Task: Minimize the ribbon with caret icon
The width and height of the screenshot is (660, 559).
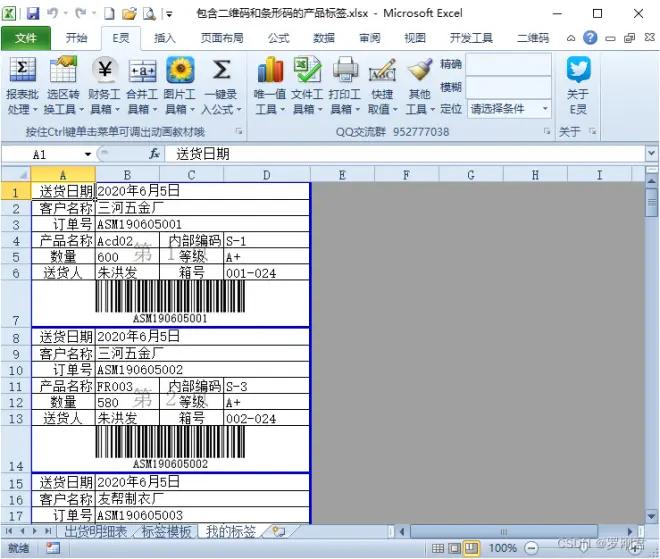Action: coord(571,38)
